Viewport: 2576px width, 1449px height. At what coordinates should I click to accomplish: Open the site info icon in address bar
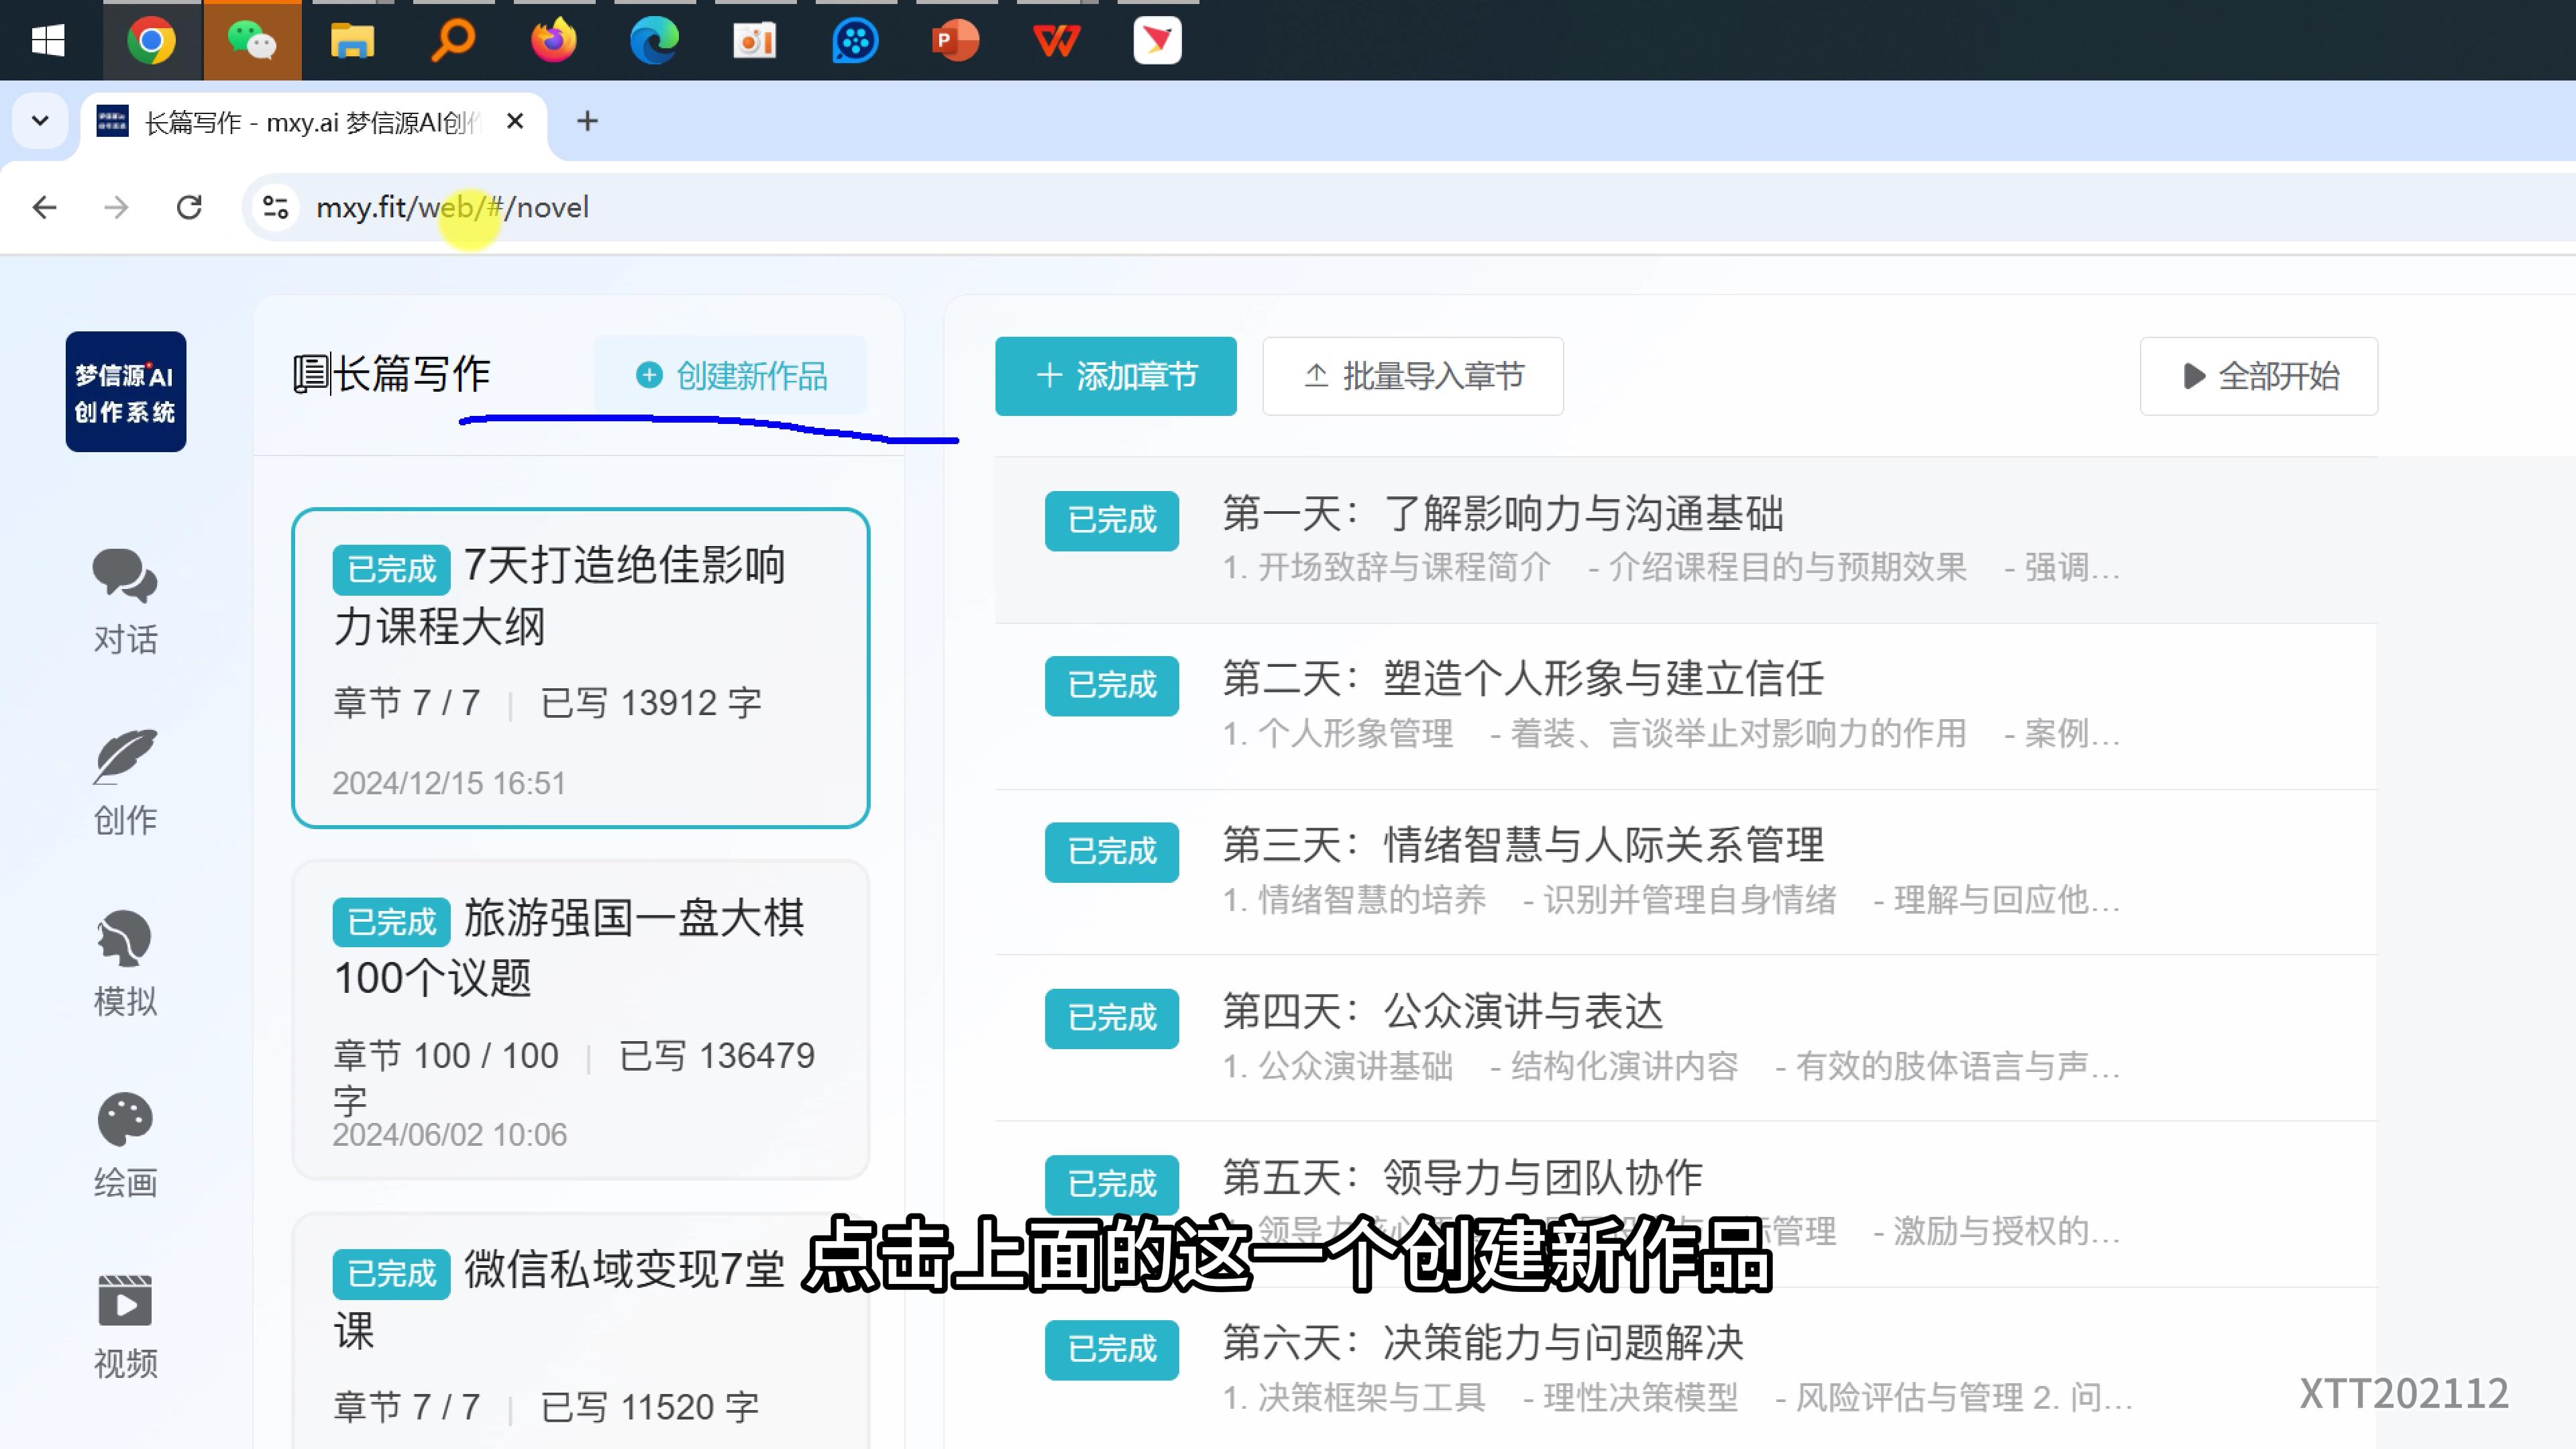(275, 207)
